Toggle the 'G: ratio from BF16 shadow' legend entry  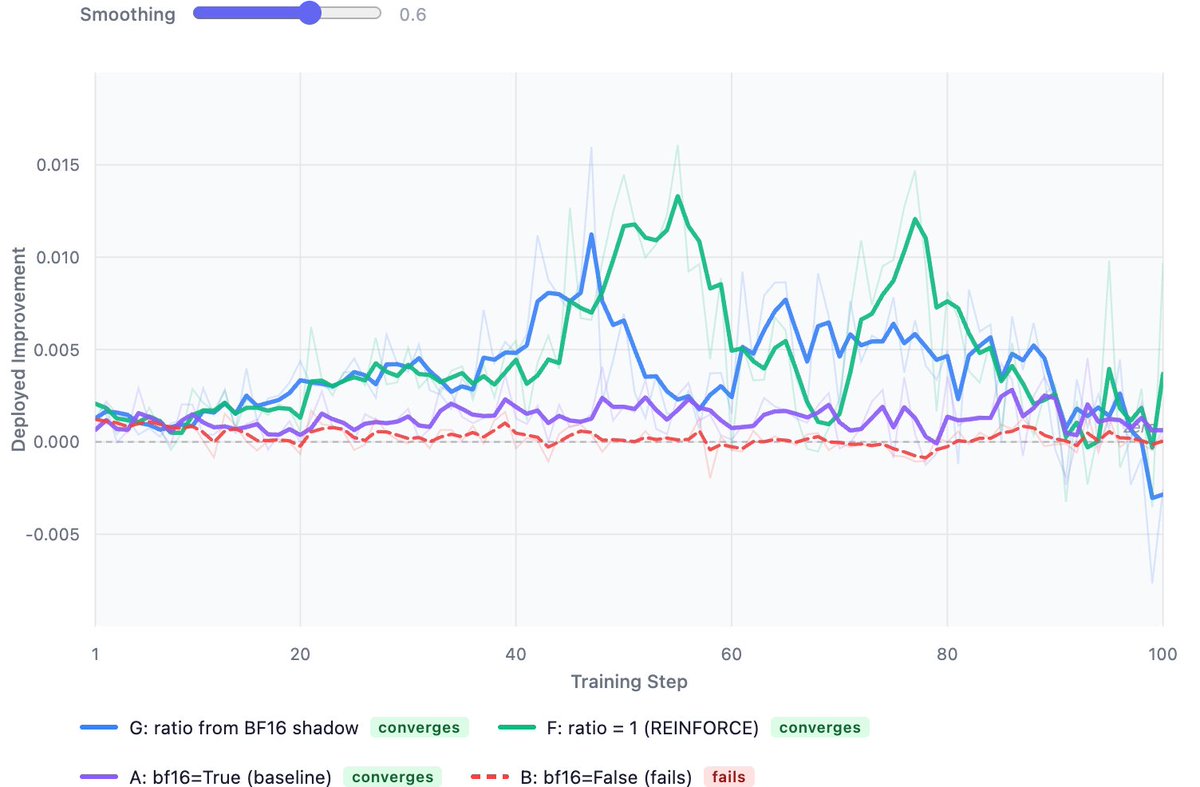click(246, 728)
